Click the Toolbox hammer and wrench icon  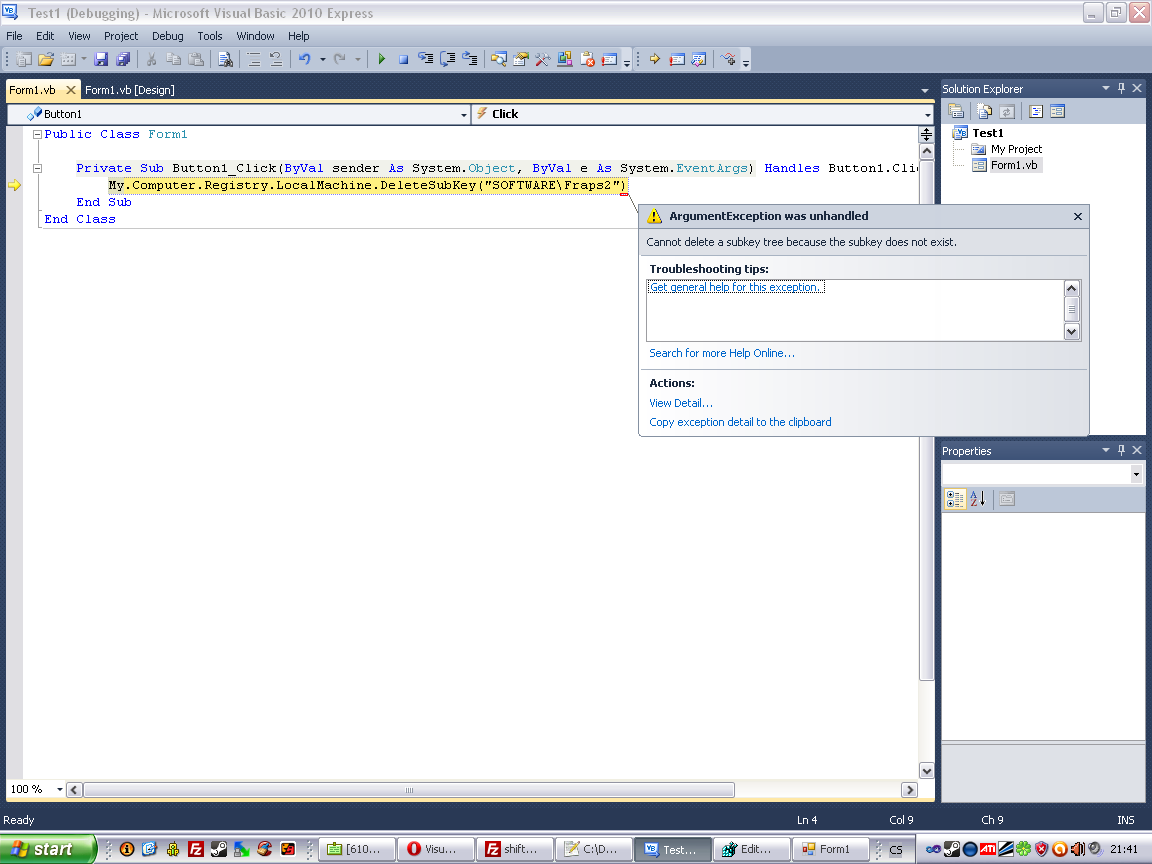pos(542,60)
